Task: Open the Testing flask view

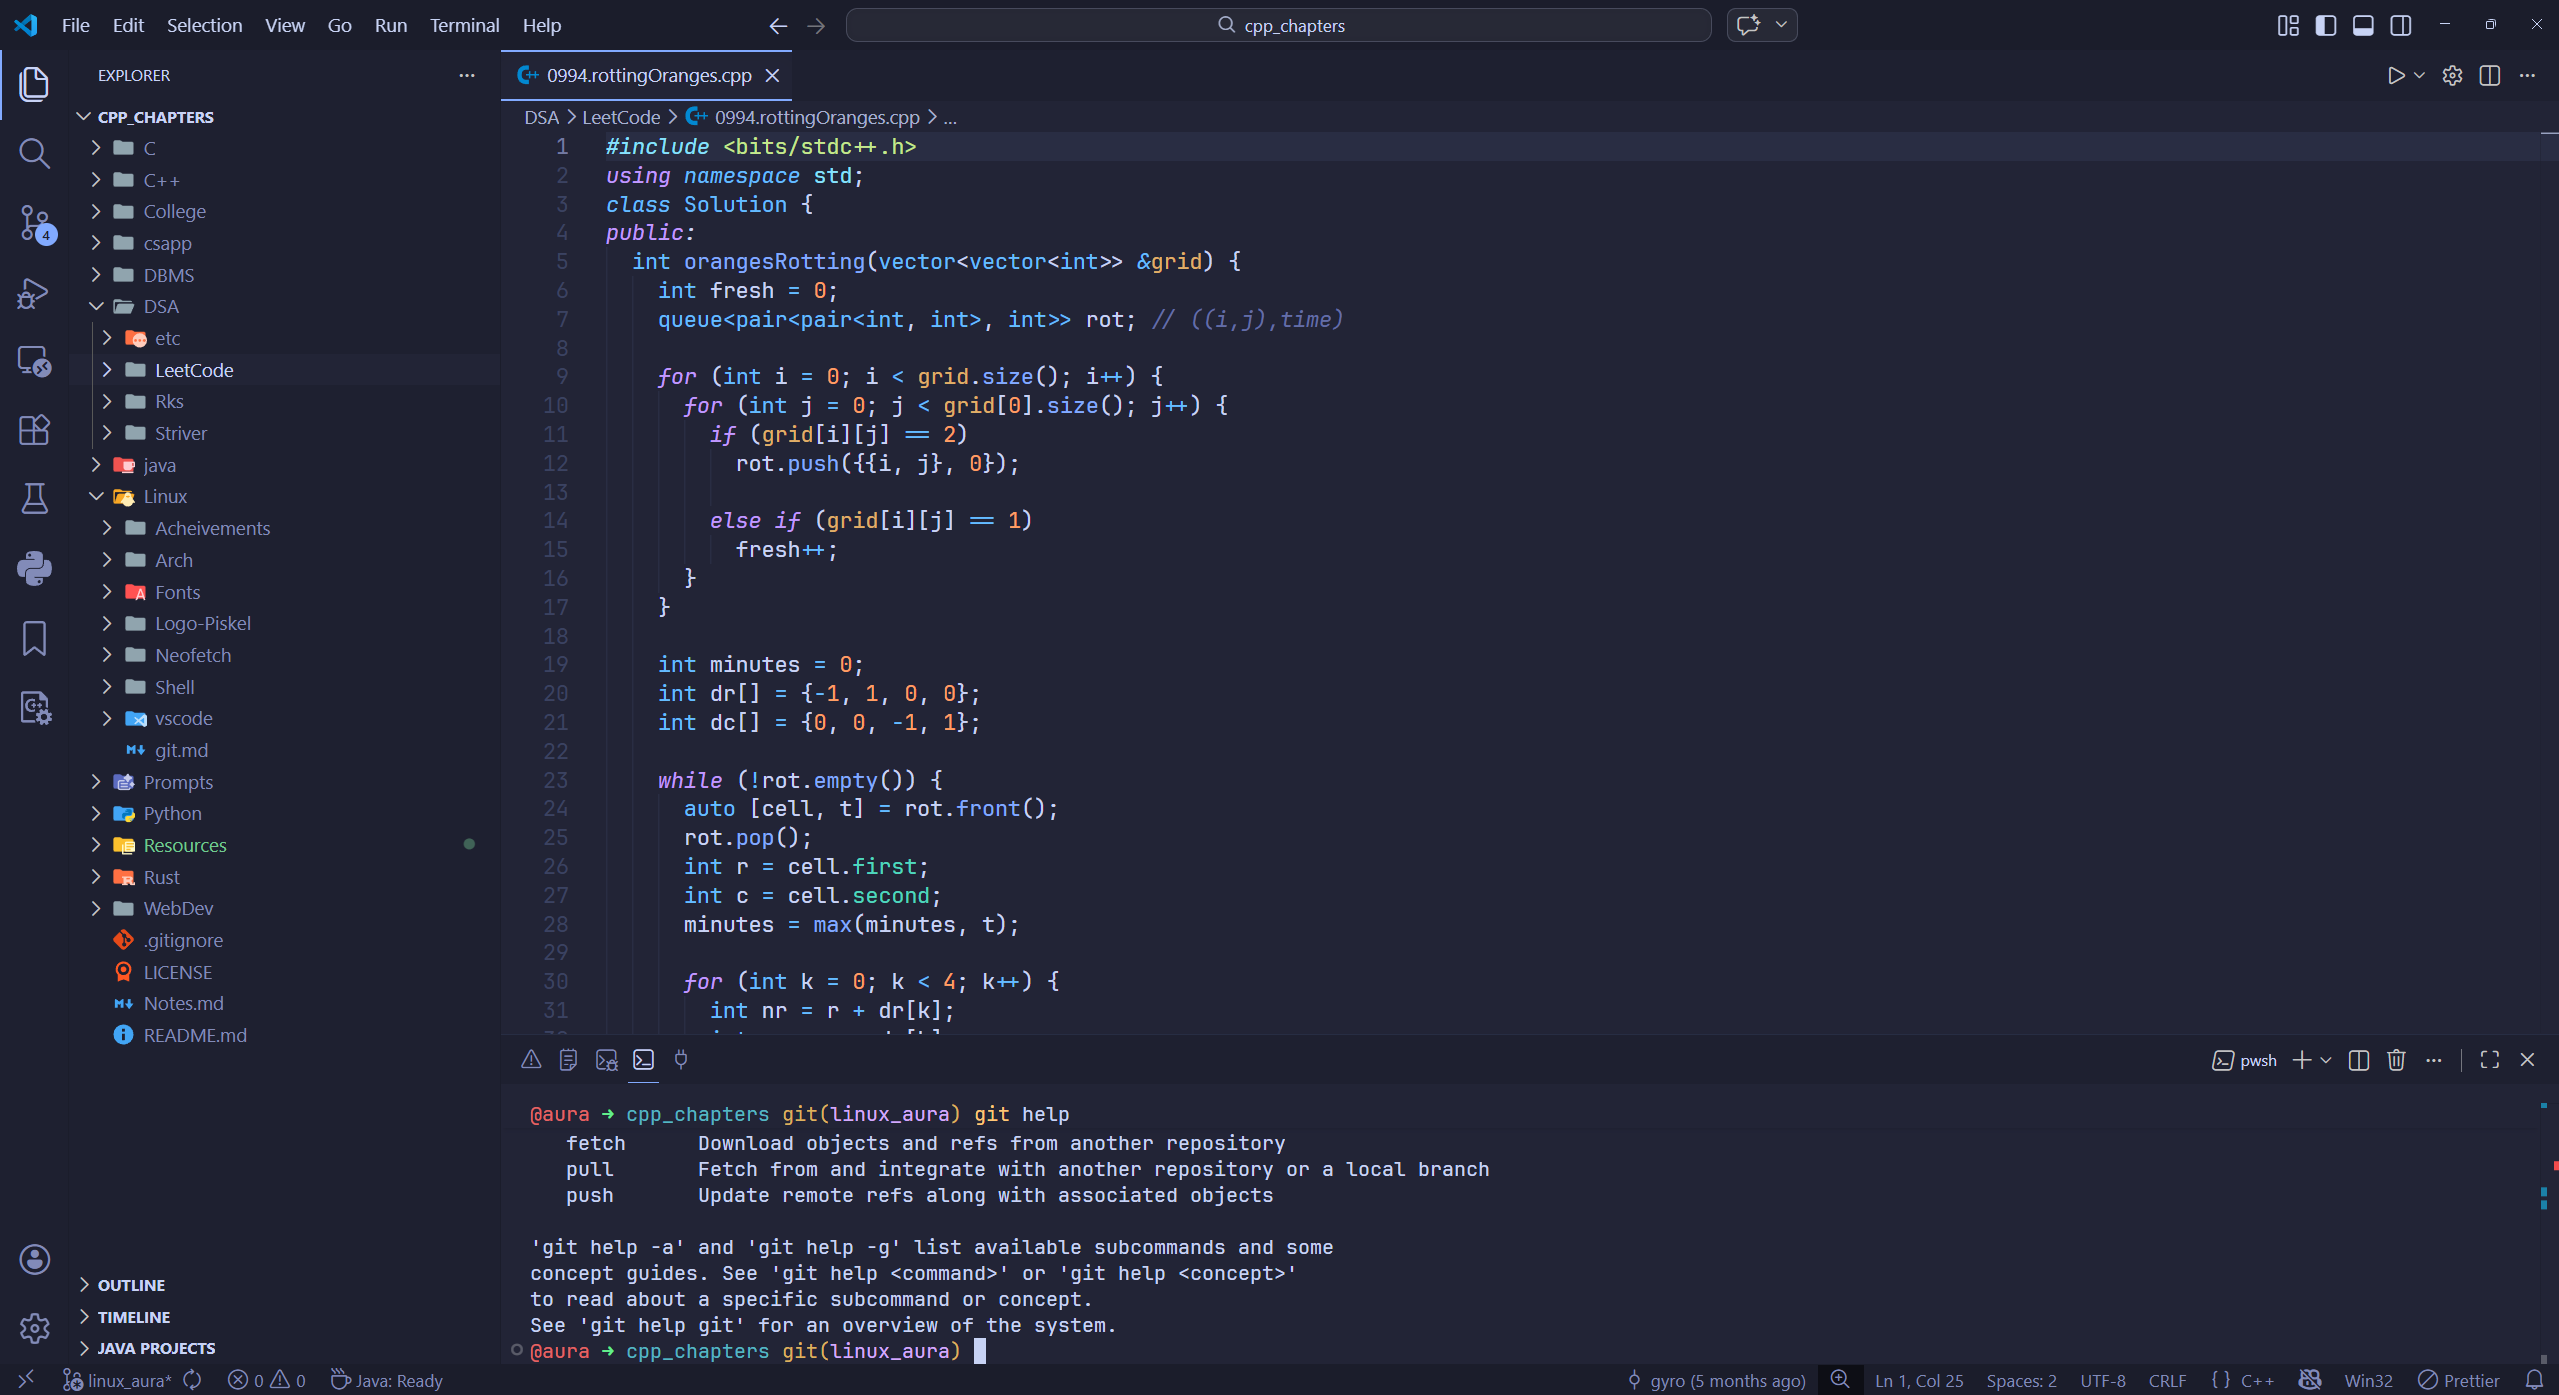Action: [x=34, y=498]
